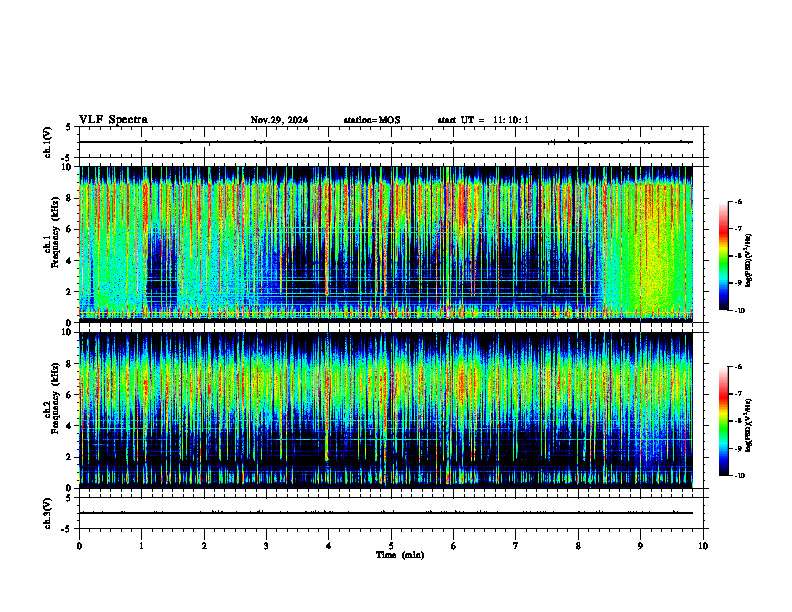
Task: Click the "station=MOS" header label
Action: point(372,120)
